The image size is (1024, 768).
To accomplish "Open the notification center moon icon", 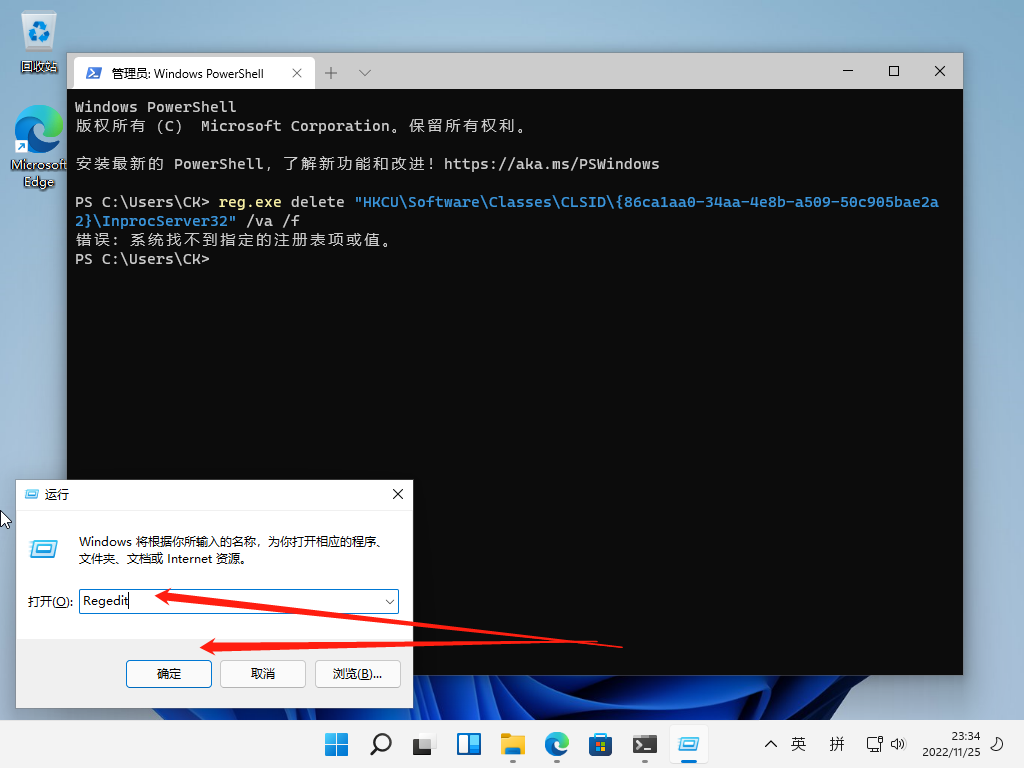I will click(x=997, y=744).
